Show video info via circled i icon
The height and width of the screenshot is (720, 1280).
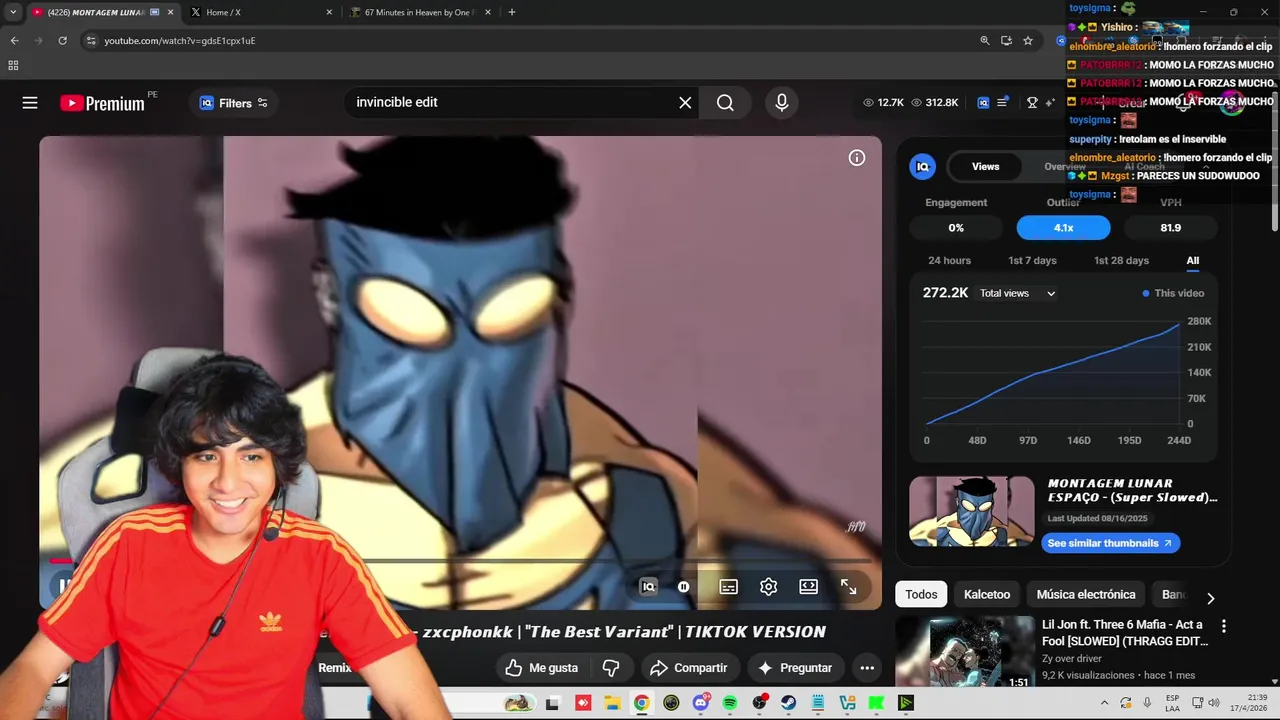tap(857, 158)
